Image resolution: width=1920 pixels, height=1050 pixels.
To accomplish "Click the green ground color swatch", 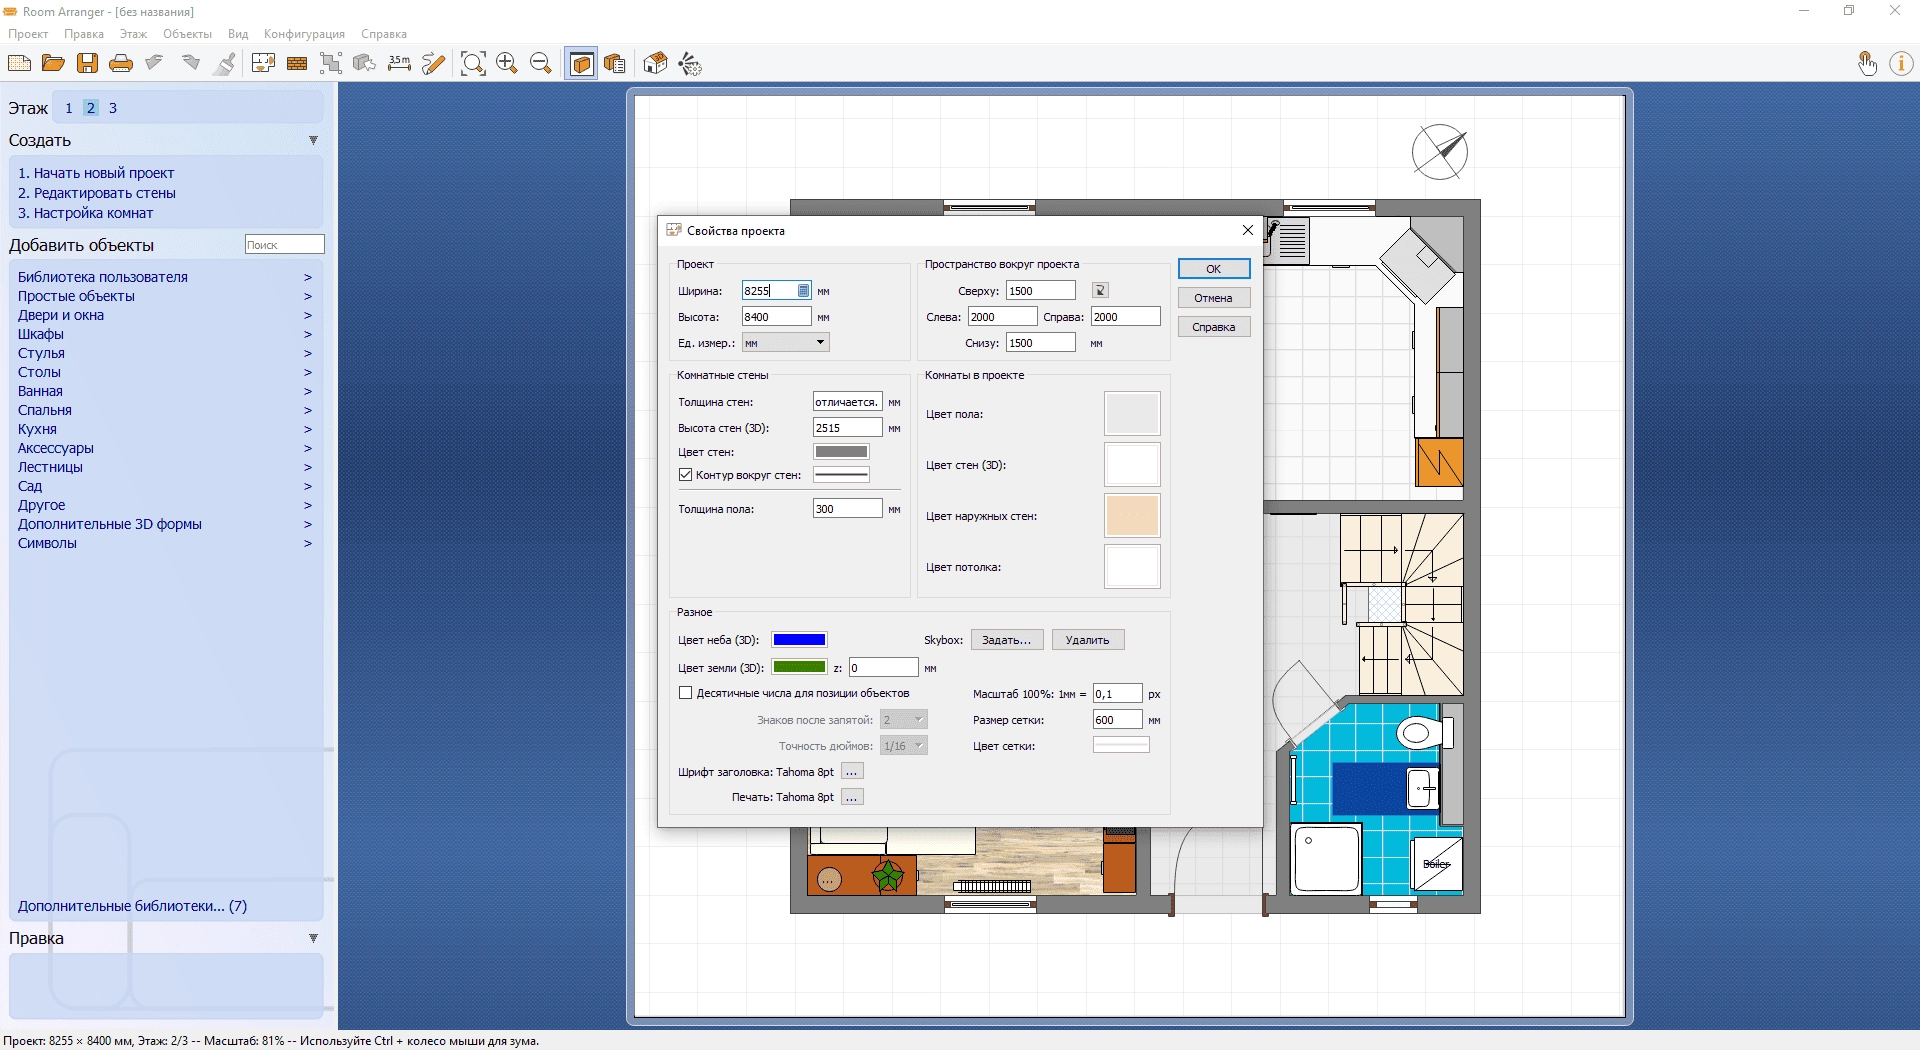I will [x=800, y=667].
